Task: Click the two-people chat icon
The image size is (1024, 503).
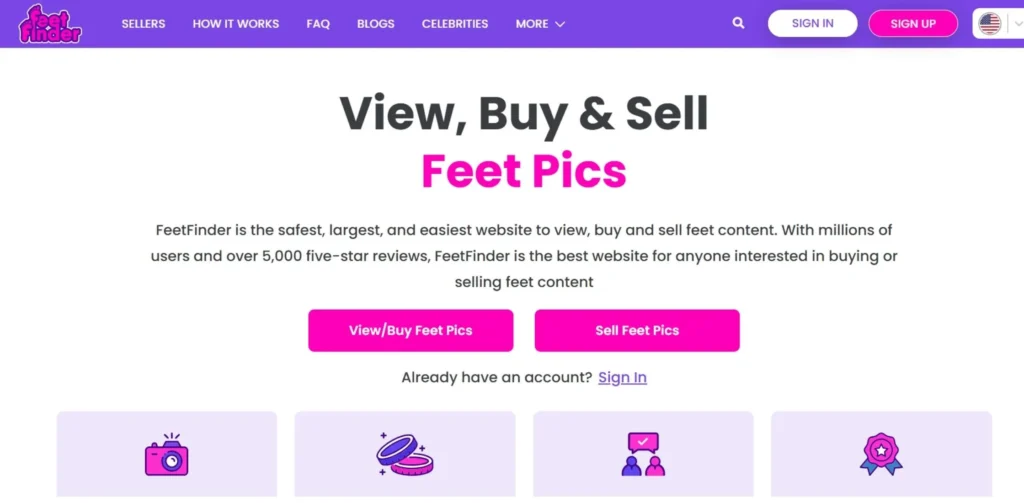Action: 642,454
